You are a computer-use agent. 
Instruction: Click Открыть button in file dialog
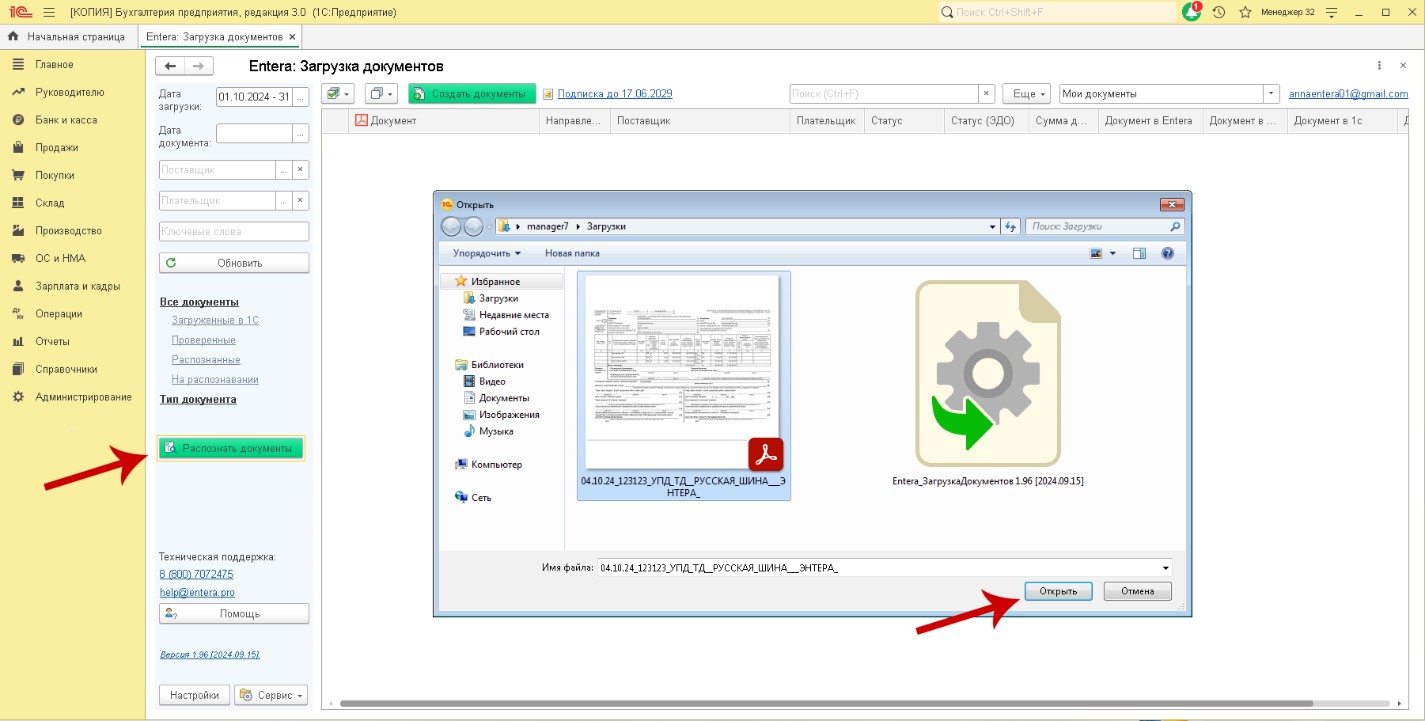click(1058, 591)
